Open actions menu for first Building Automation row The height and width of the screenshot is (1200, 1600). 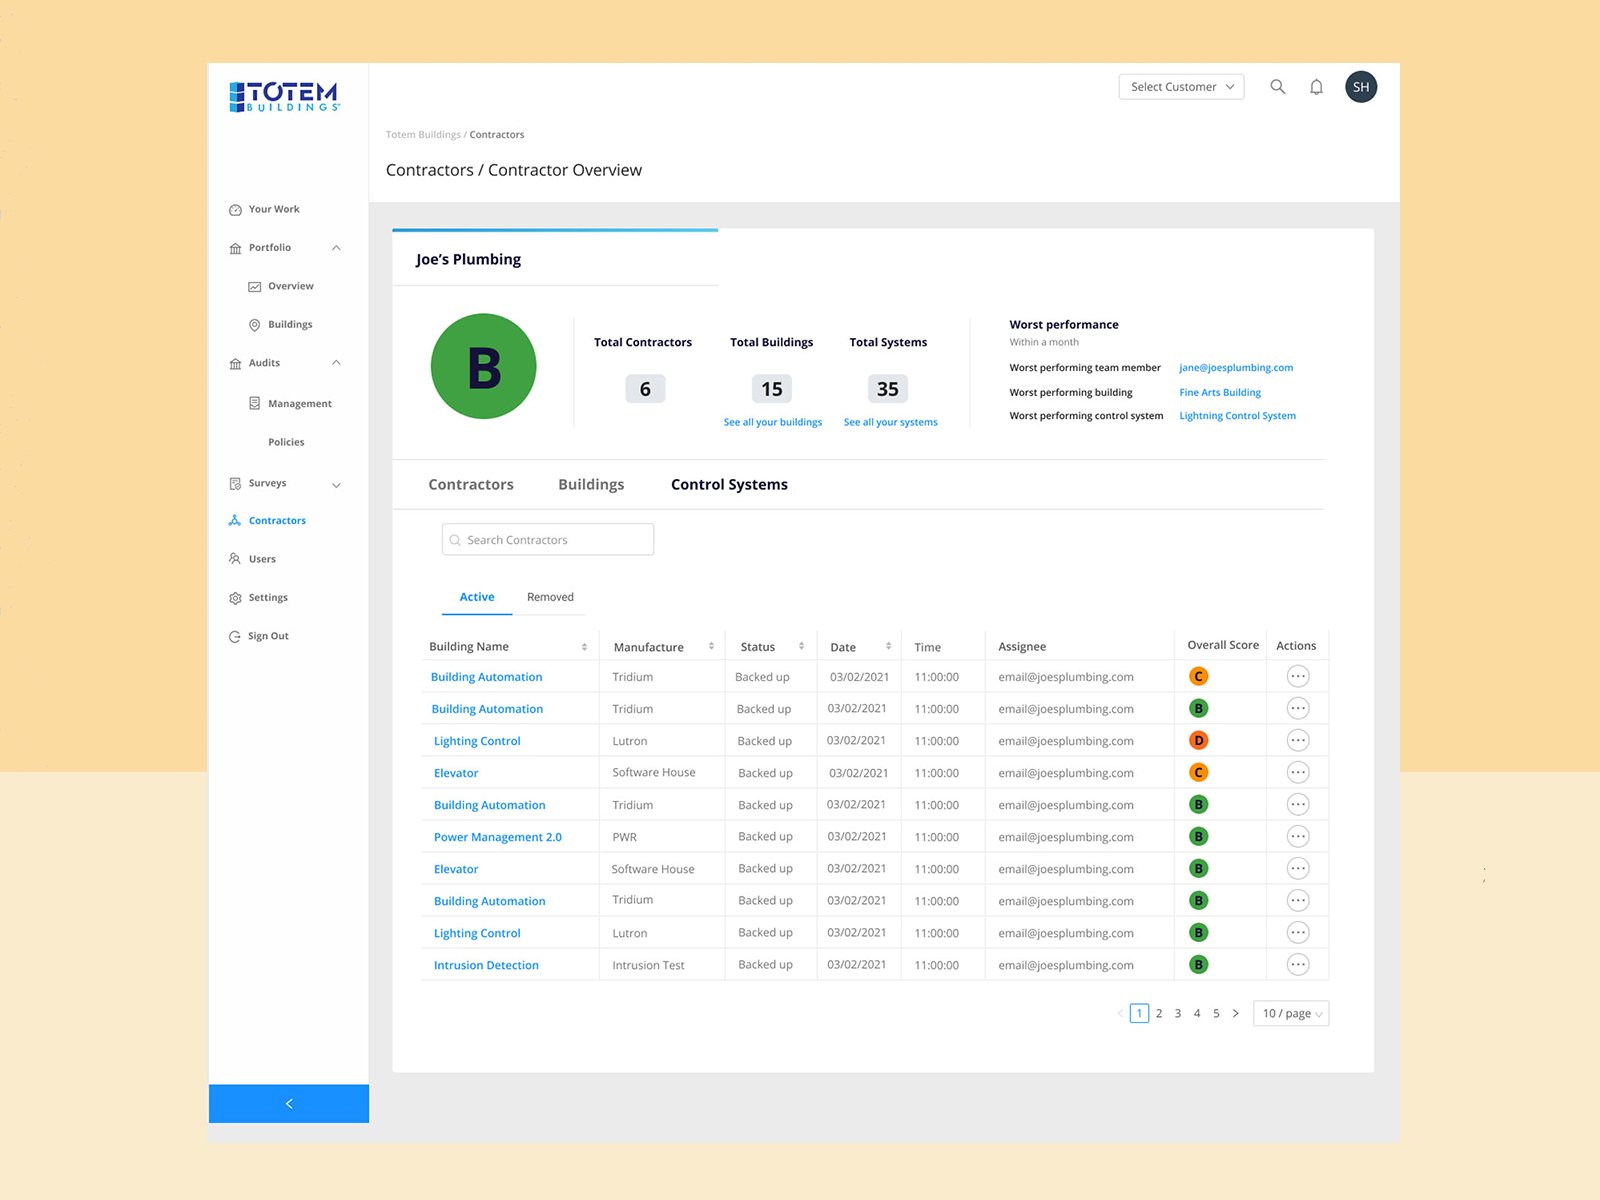1298,676
